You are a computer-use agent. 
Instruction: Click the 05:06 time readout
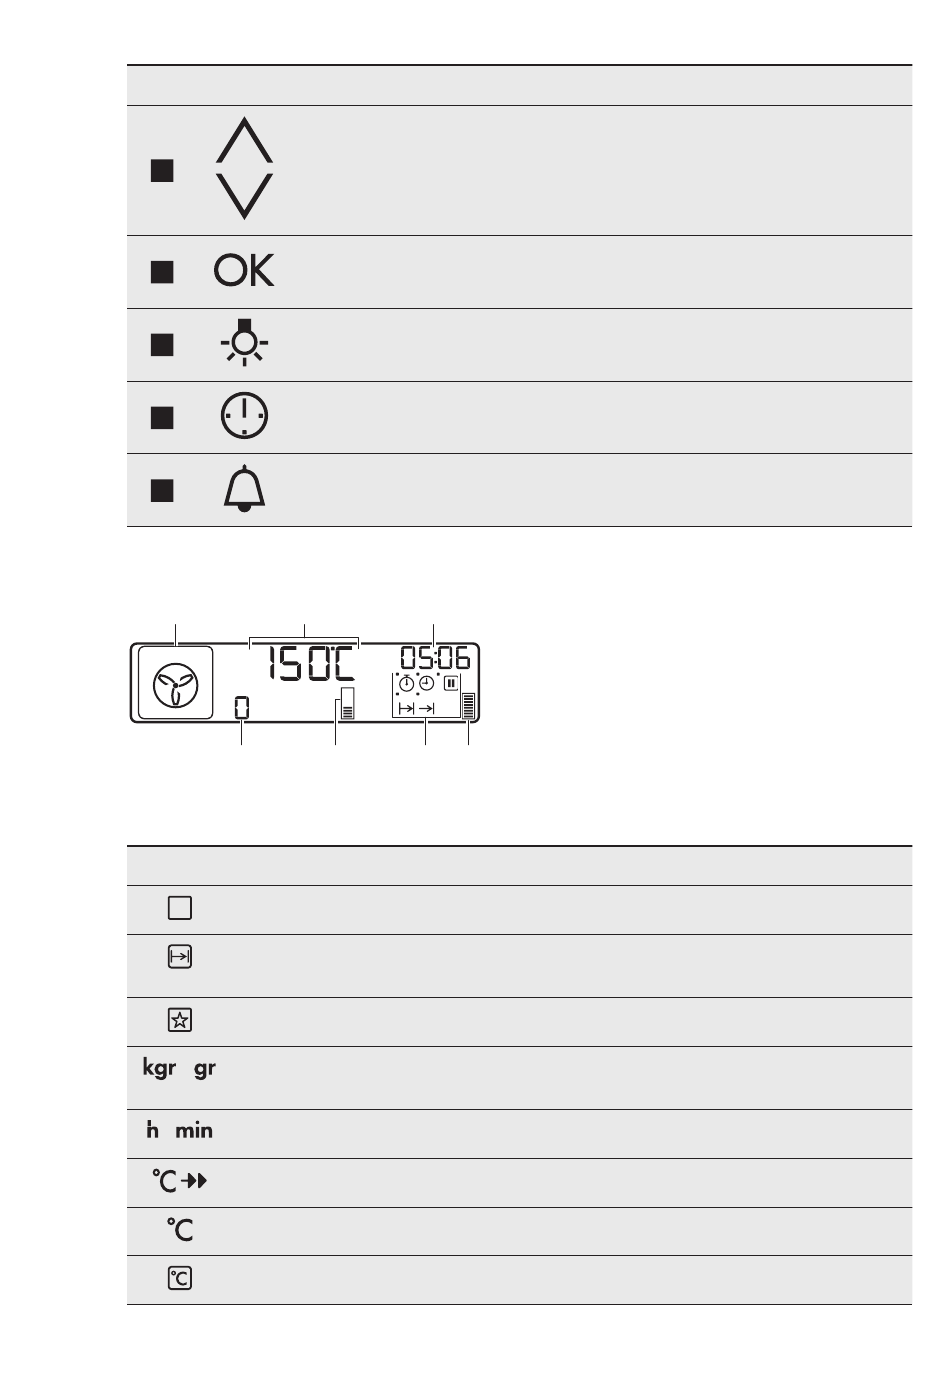click(x=434, y=658)
